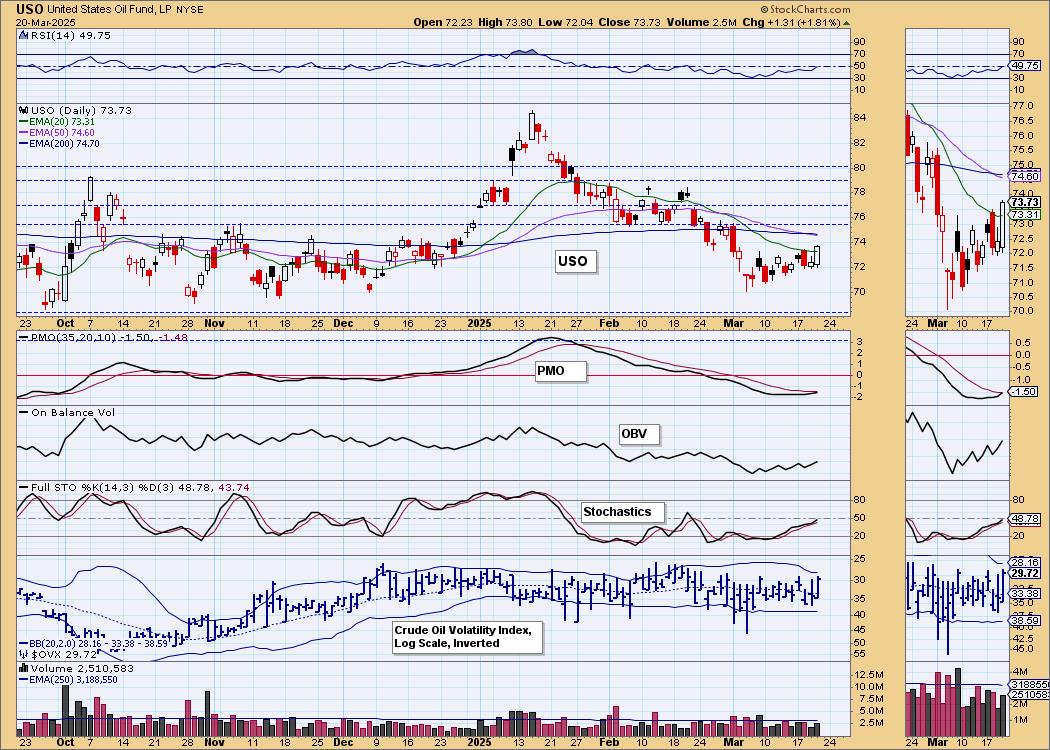This screenshot has height=750, width=1050.
Task: Click dark blue EMA(200) legend line marker
Action: point(23,143)
